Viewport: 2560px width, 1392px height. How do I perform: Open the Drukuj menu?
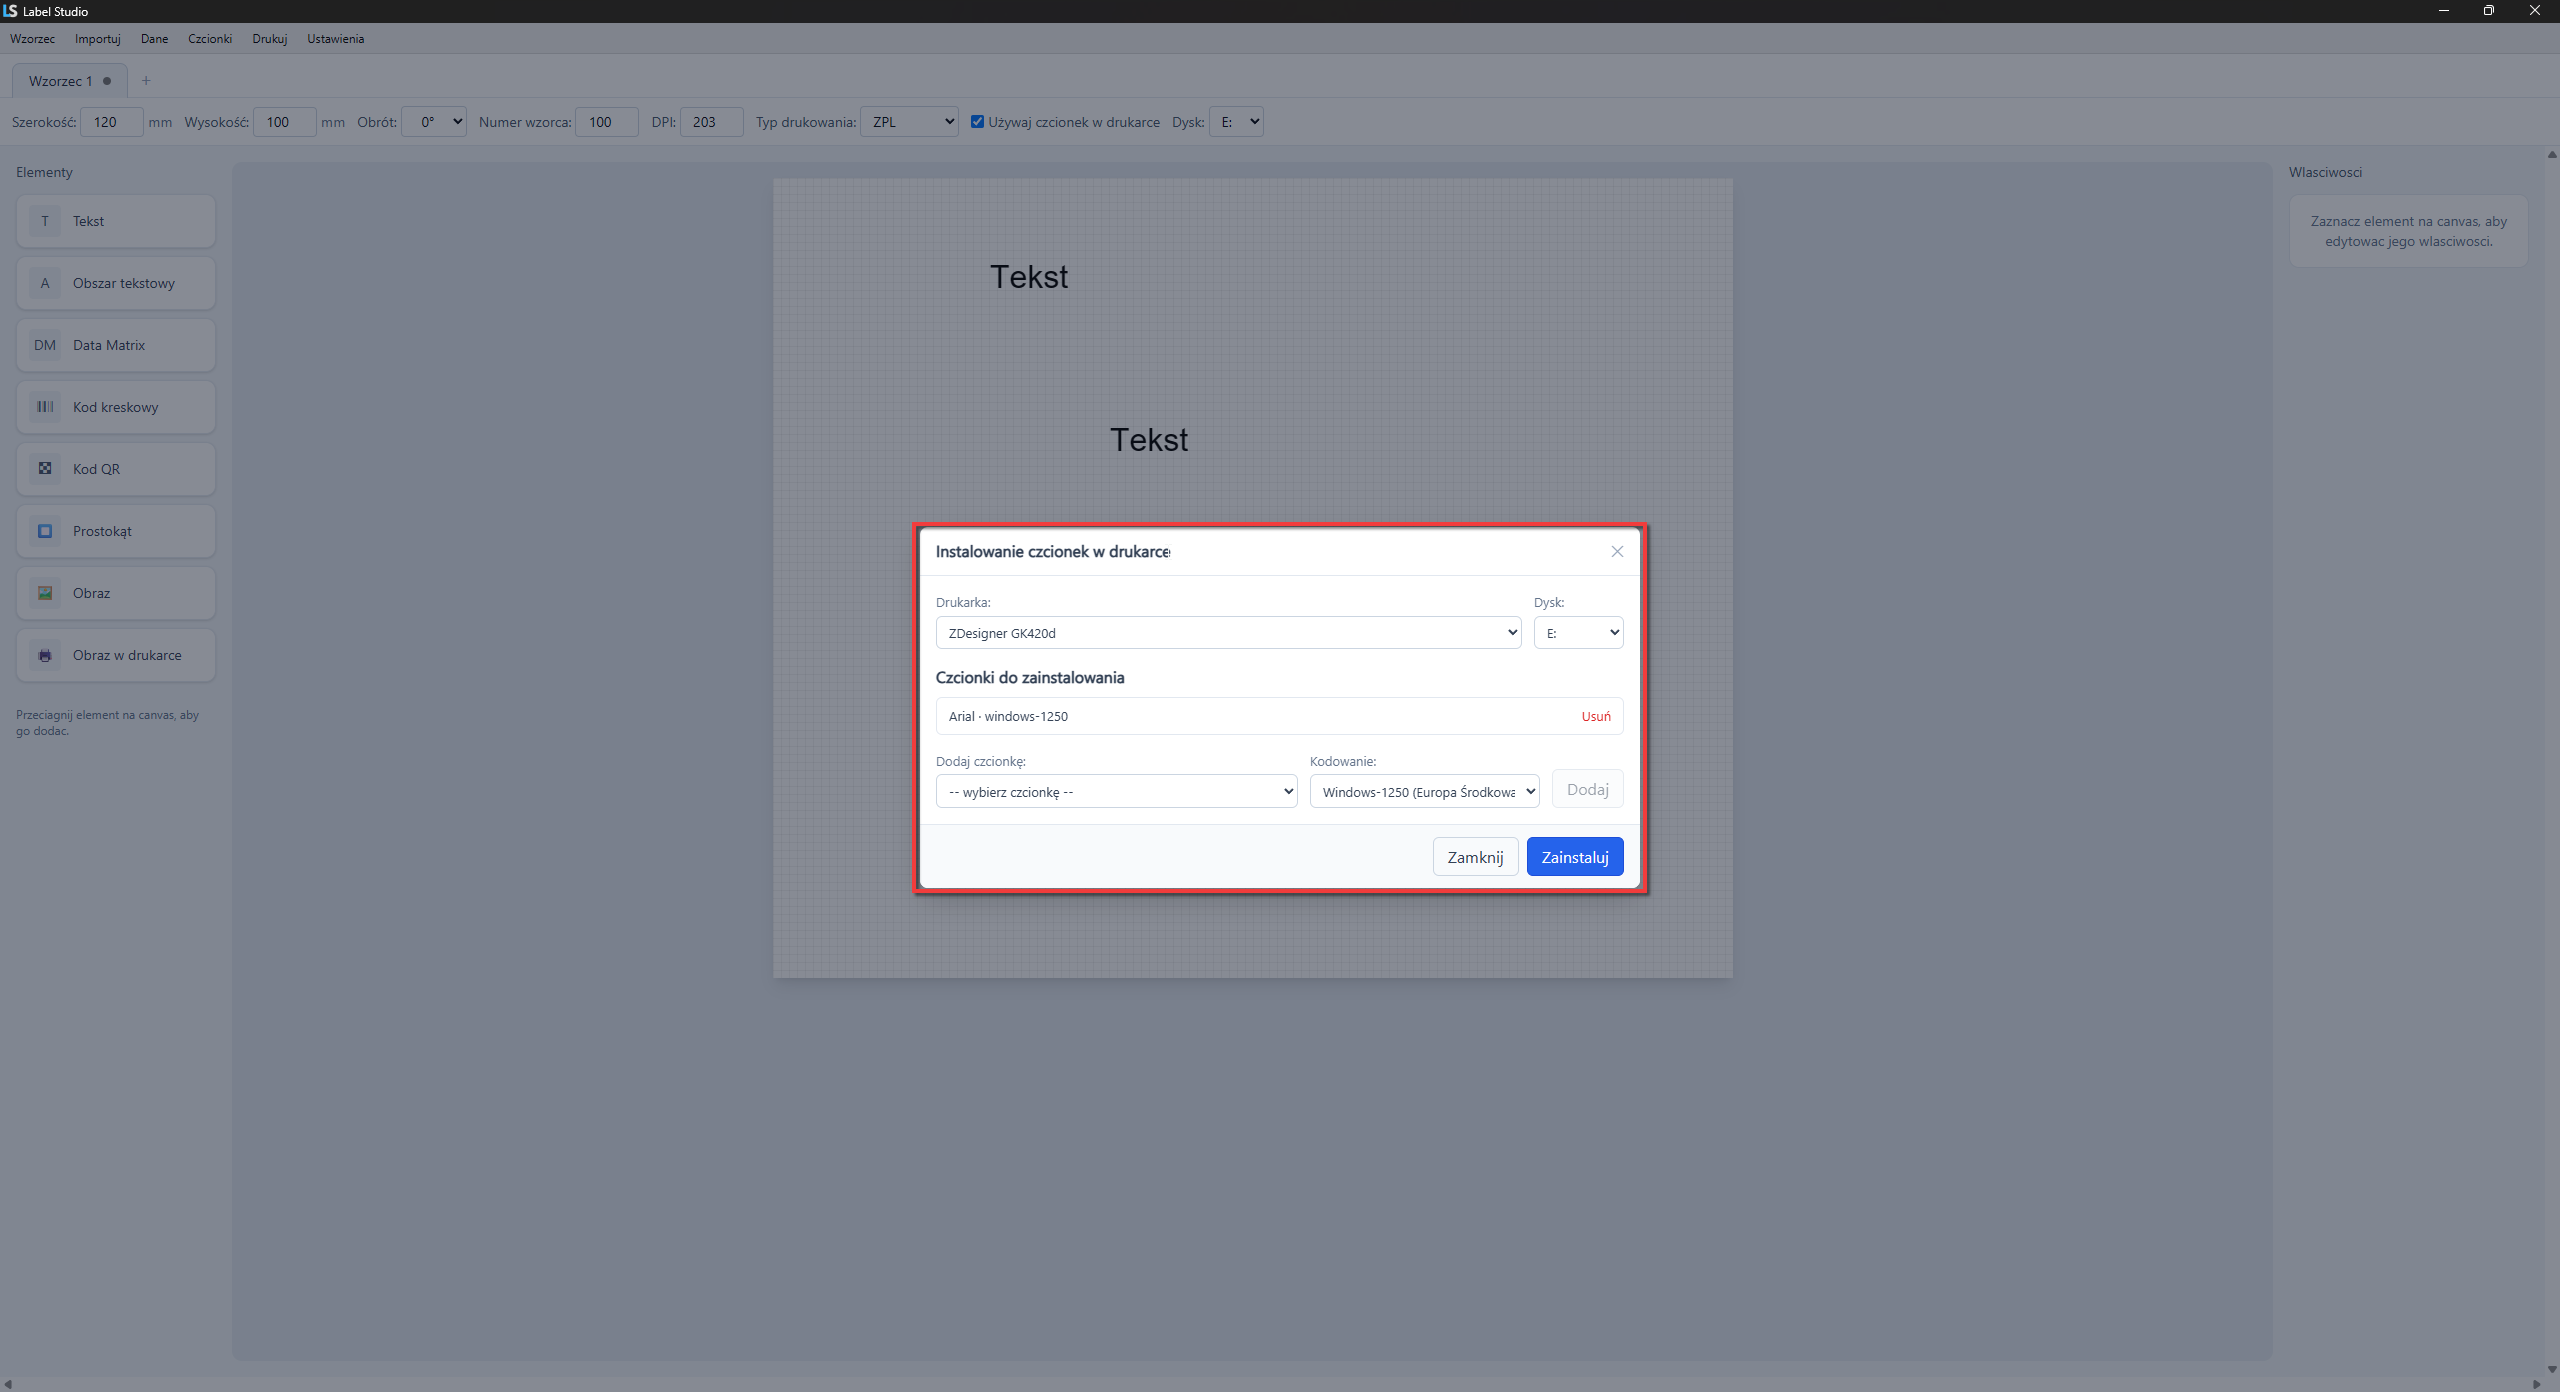[x=270, y=39]
